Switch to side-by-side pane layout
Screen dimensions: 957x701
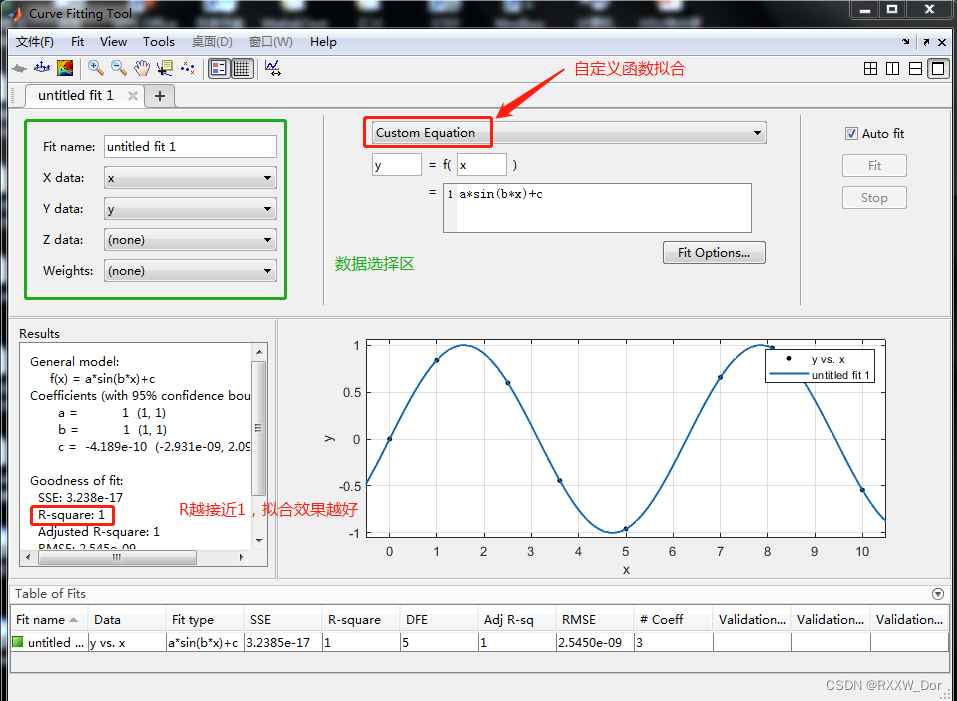point(892,68)
